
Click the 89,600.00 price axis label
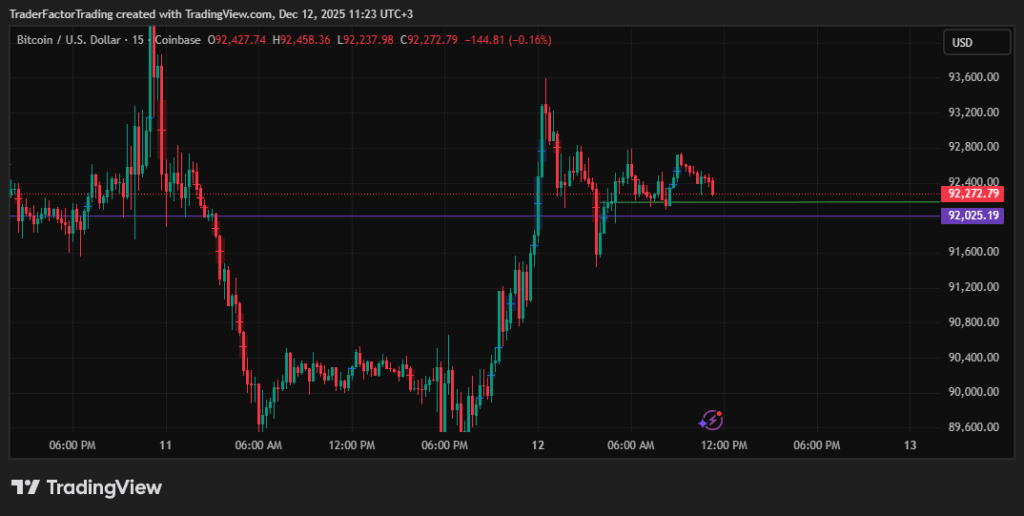point(973,427)
